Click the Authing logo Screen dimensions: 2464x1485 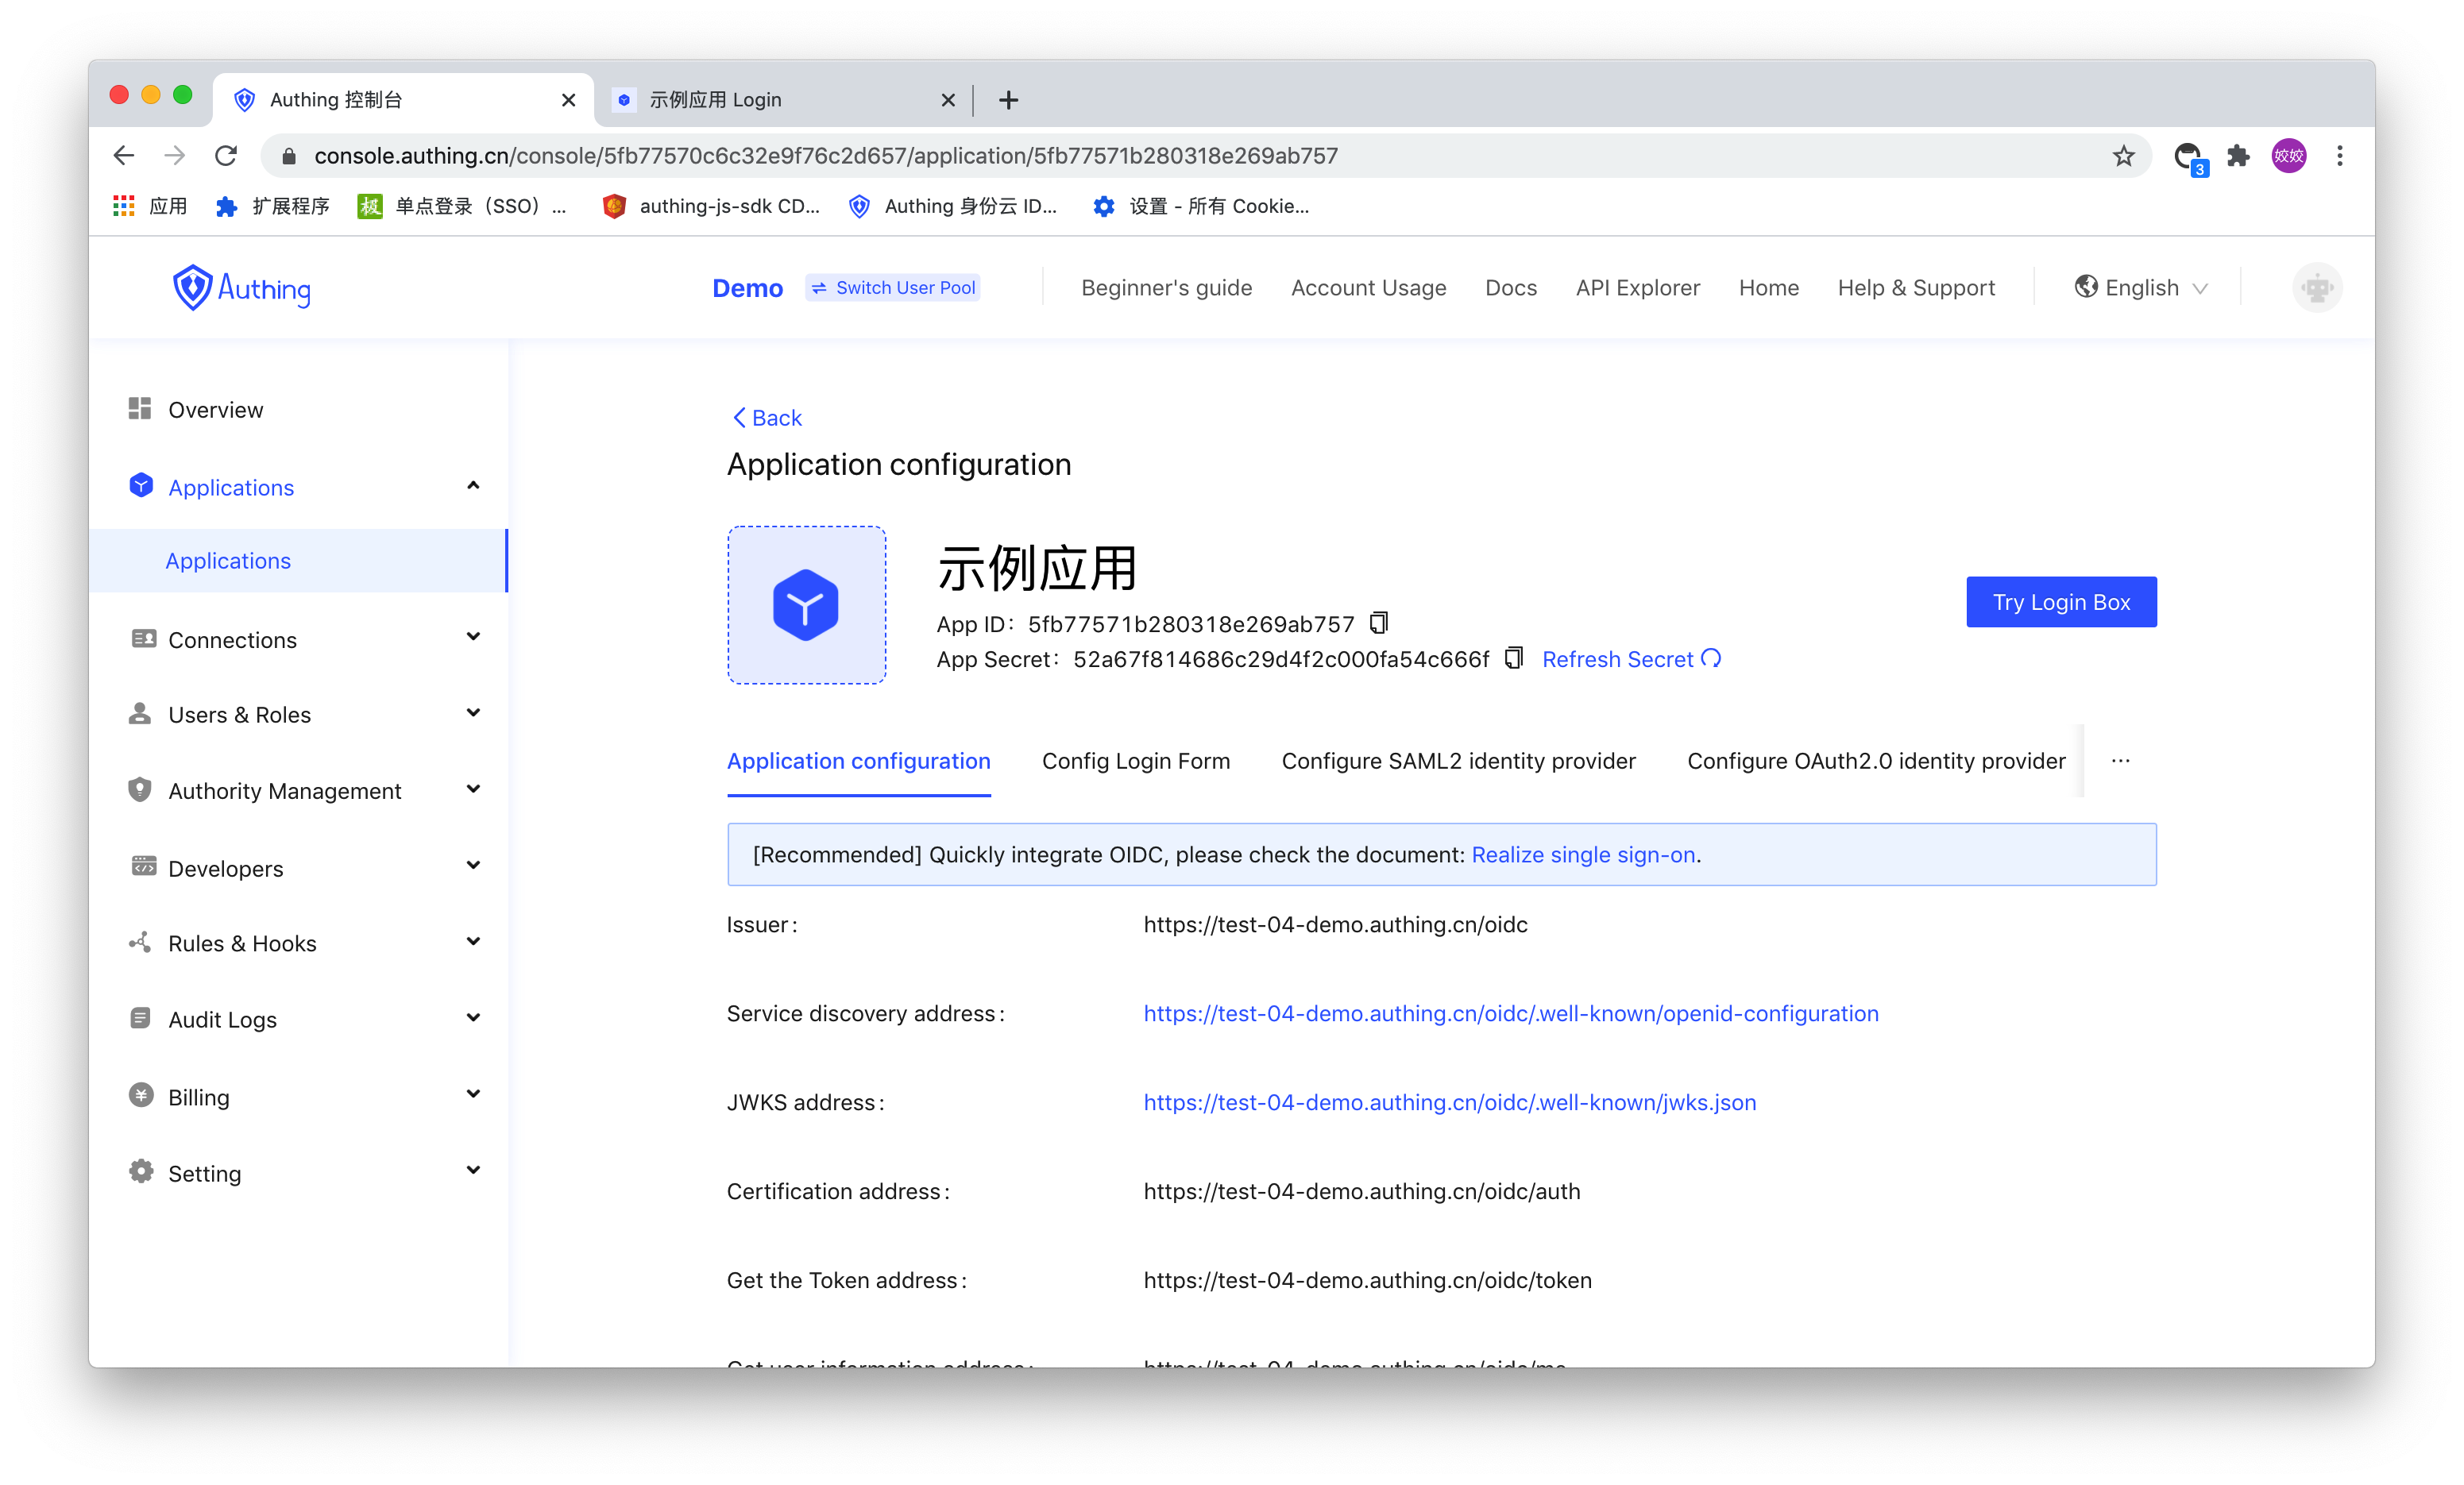tap(241, 288)
